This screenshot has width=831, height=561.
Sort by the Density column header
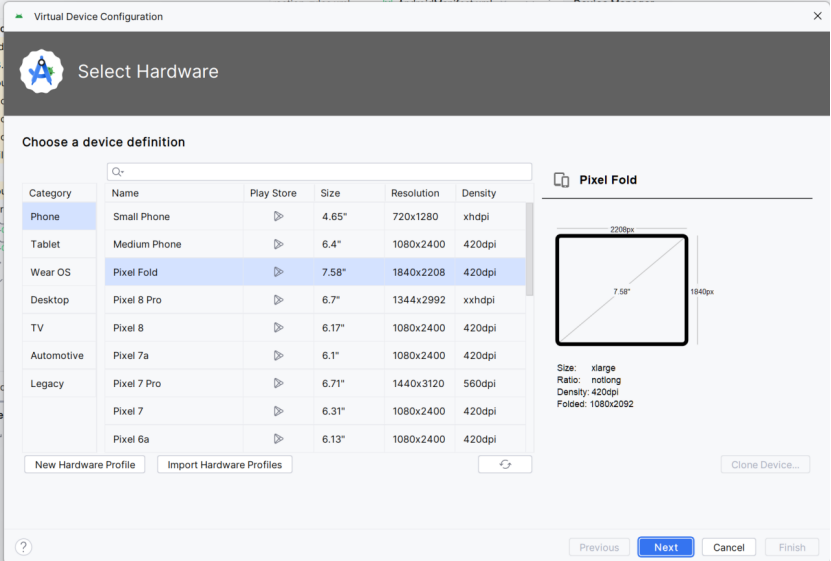pos(494,193)
